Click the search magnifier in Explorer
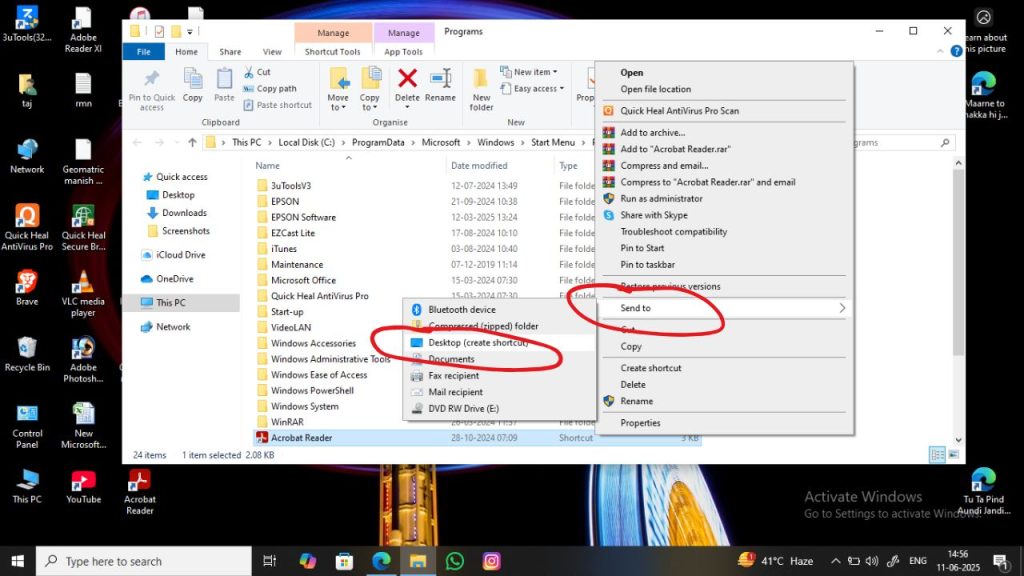Screen dimensions: 1024x576 pos(944,142)
